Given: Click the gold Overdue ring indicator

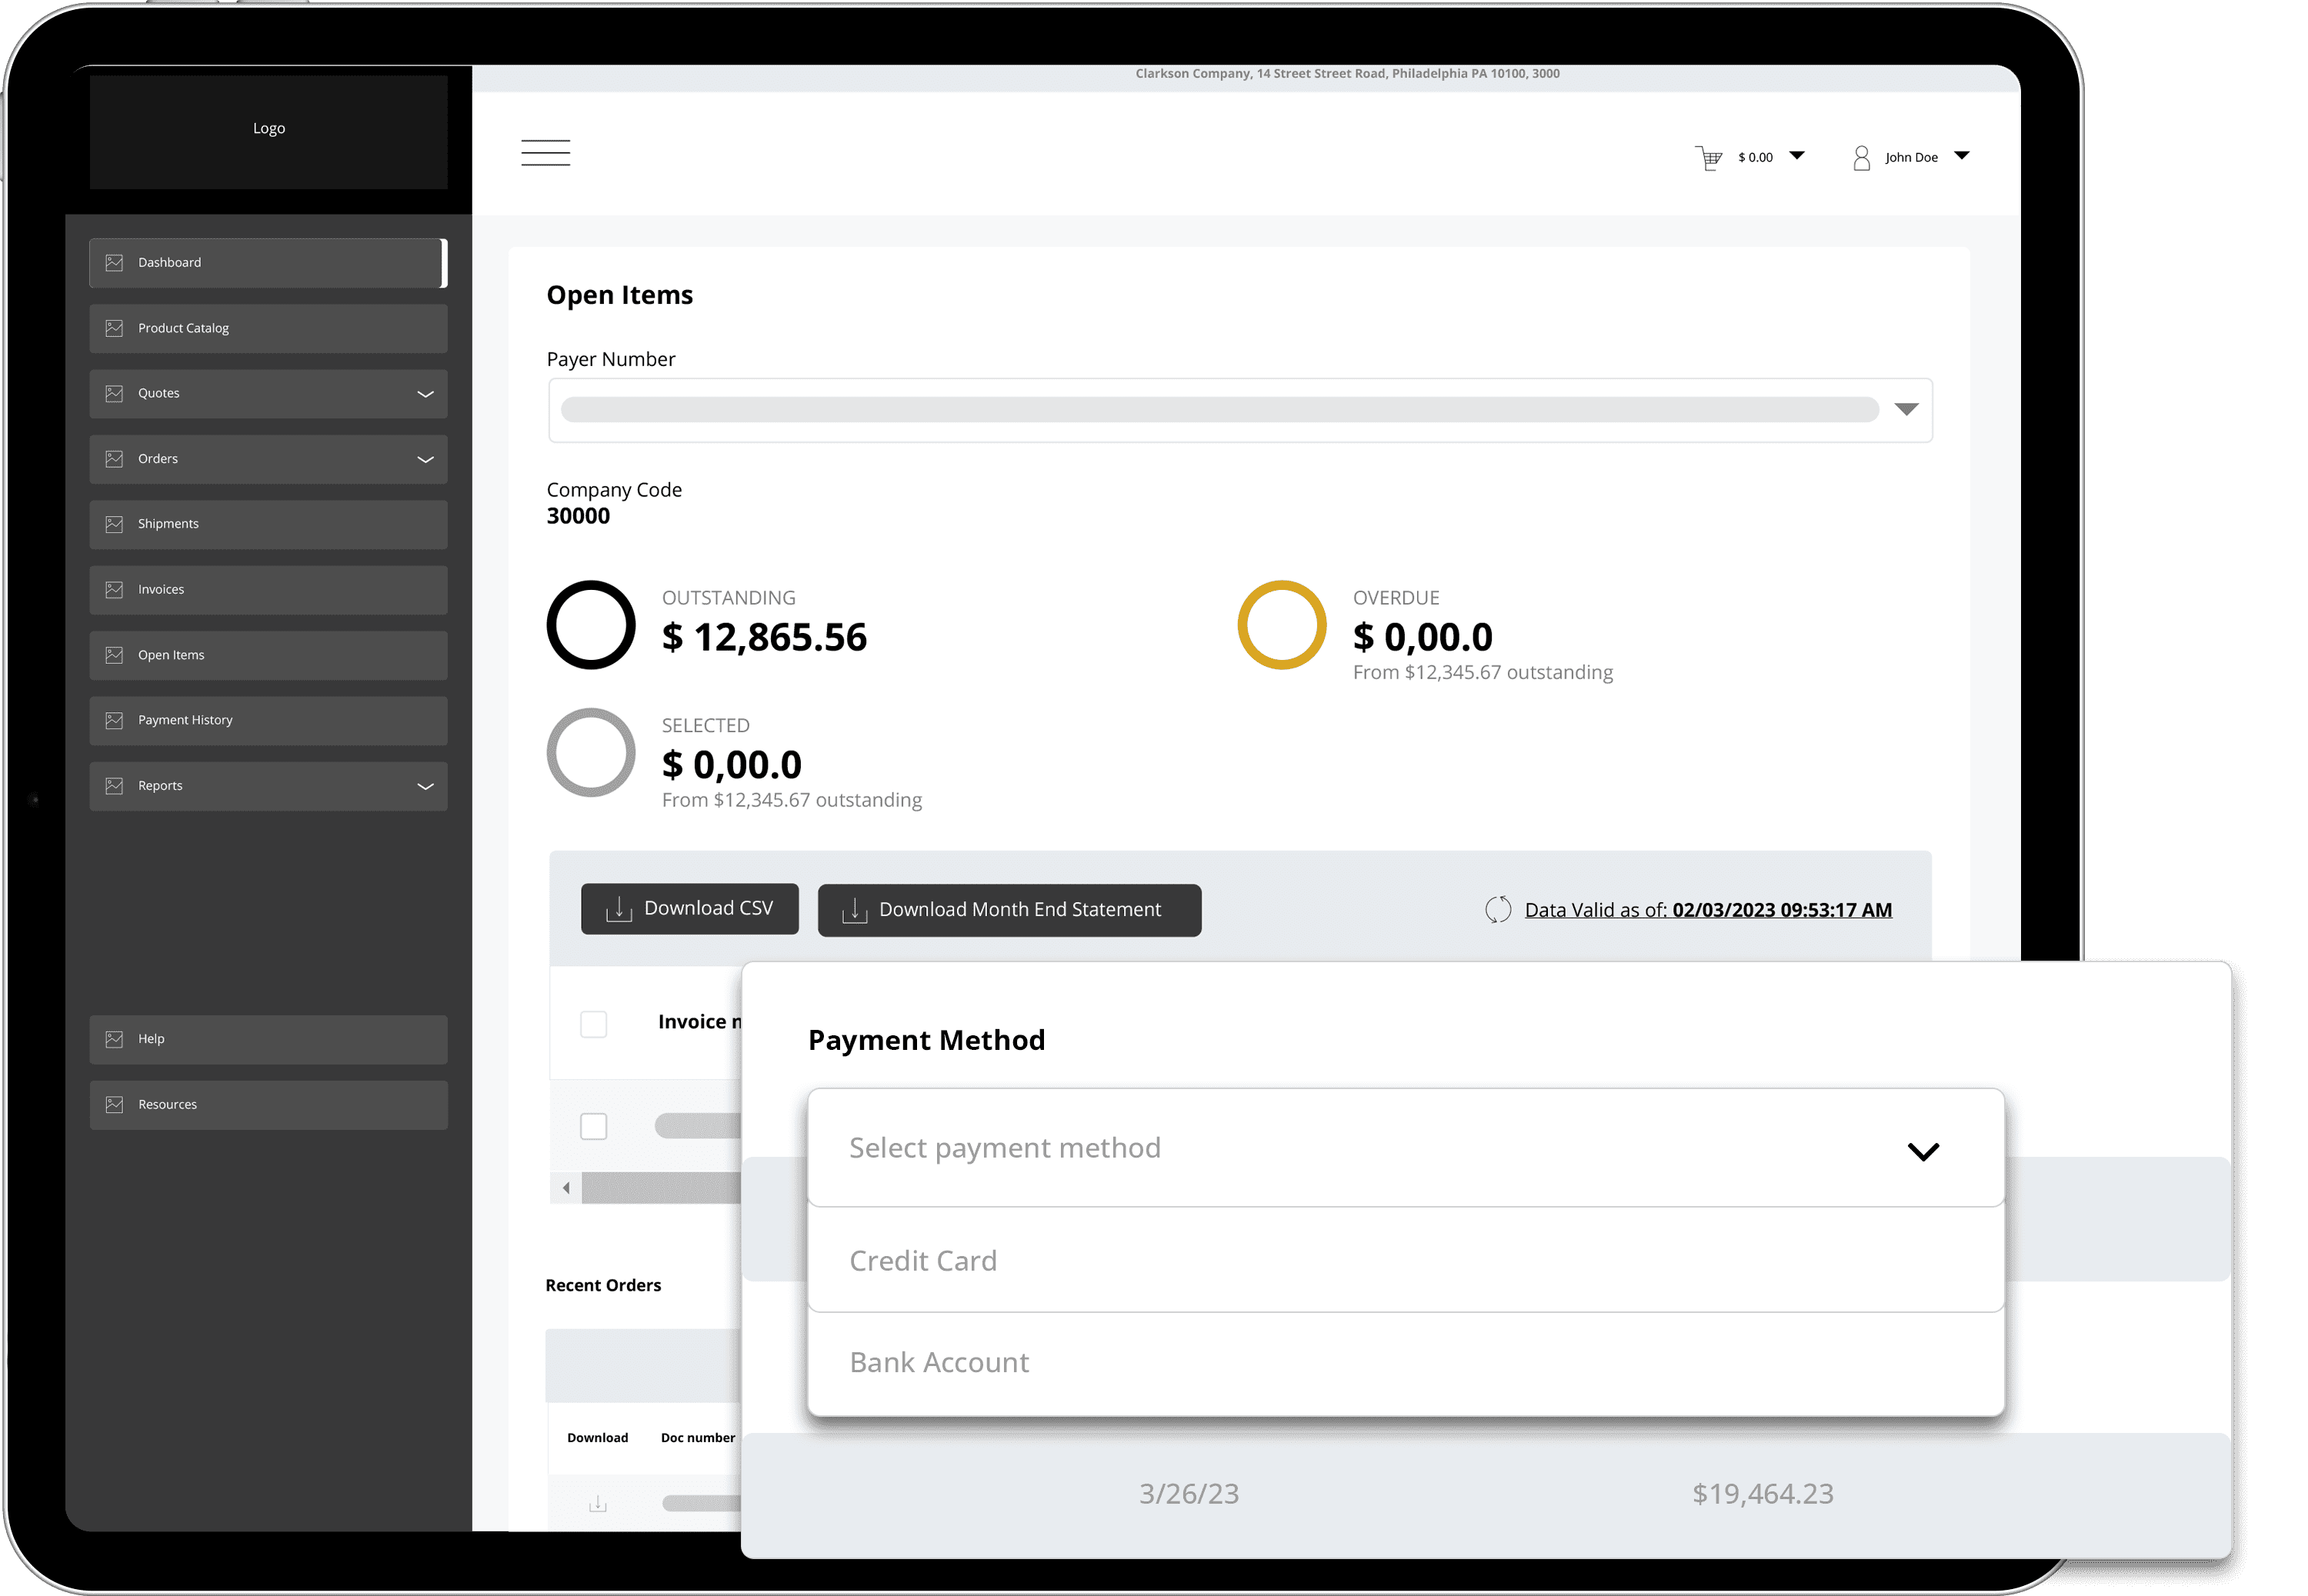Looking at the screenshot, I should click(1281, 625).
